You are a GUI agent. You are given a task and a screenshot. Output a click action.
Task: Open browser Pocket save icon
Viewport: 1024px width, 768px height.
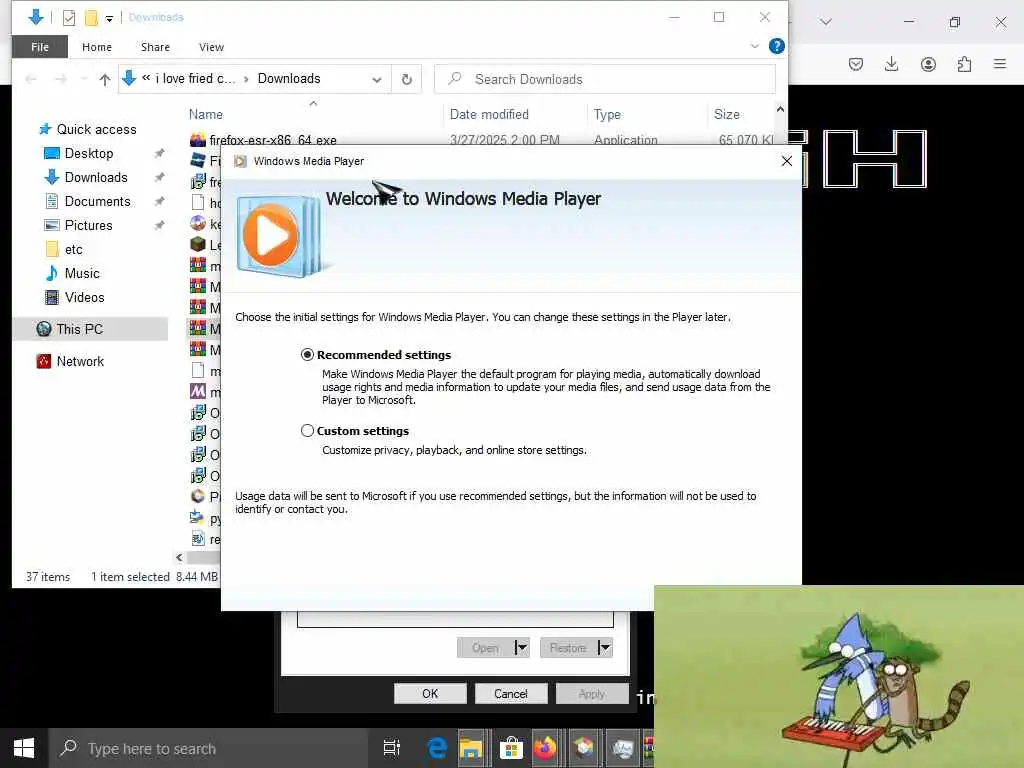[856, 64]
